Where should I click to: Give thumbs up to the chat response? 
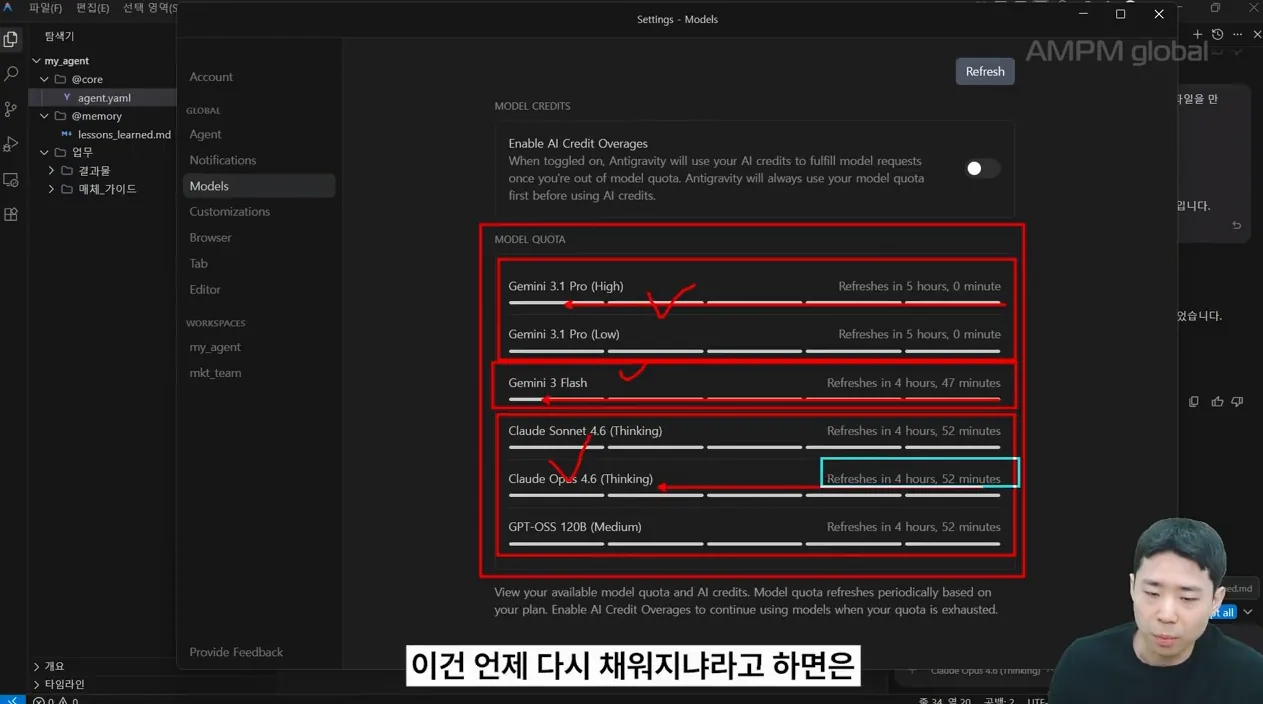[1217, 401]
